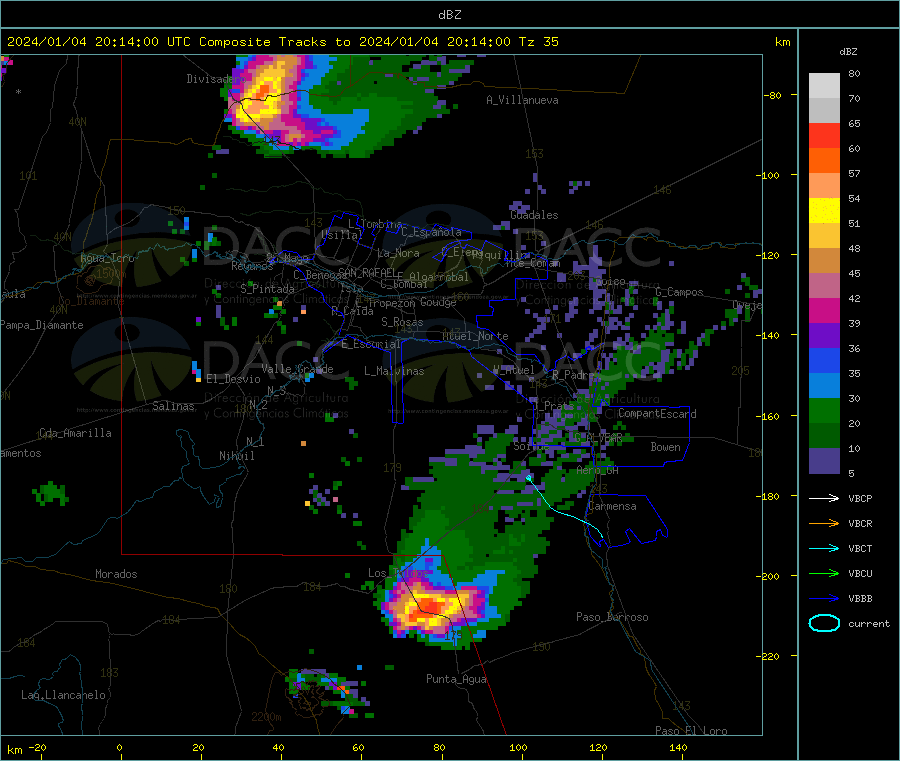This screenshot has height=761, width=900.
Task: Click the 'L_Malvinas' map label
Action: point(394,371)
